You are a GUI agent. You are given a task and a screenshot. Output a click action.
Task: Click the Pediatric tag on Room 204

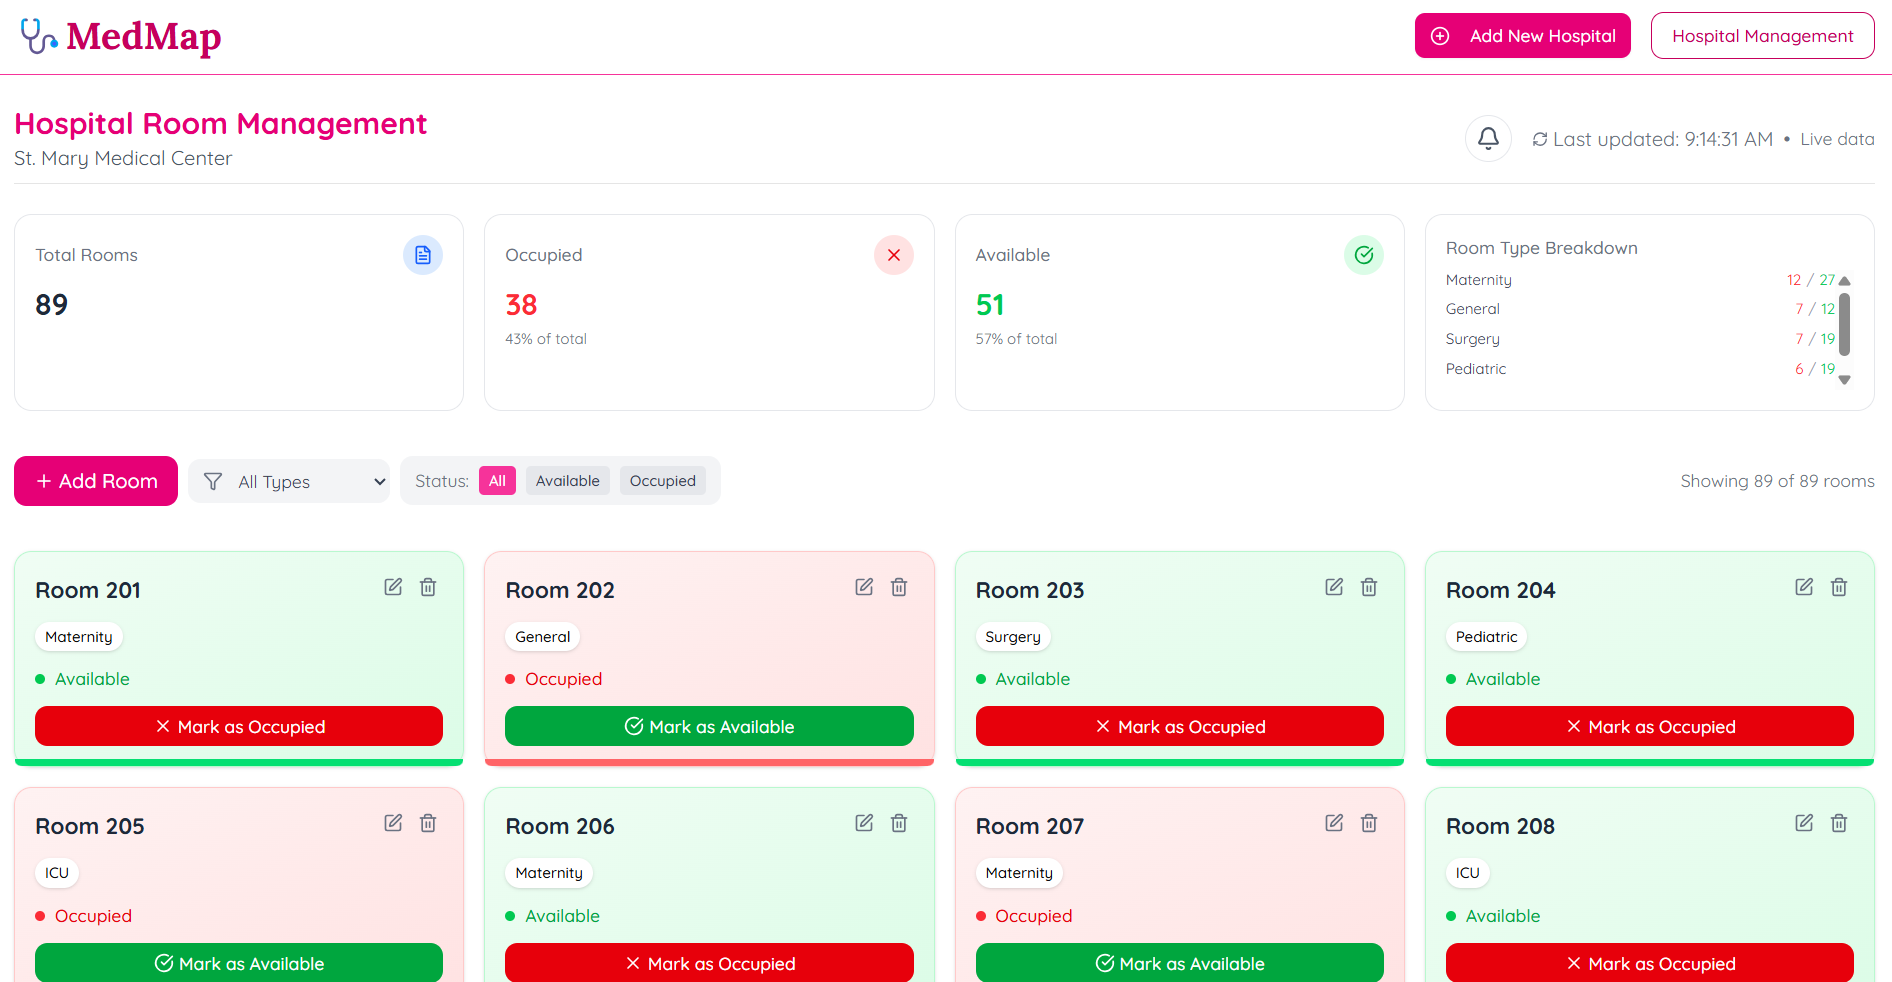1486,637
